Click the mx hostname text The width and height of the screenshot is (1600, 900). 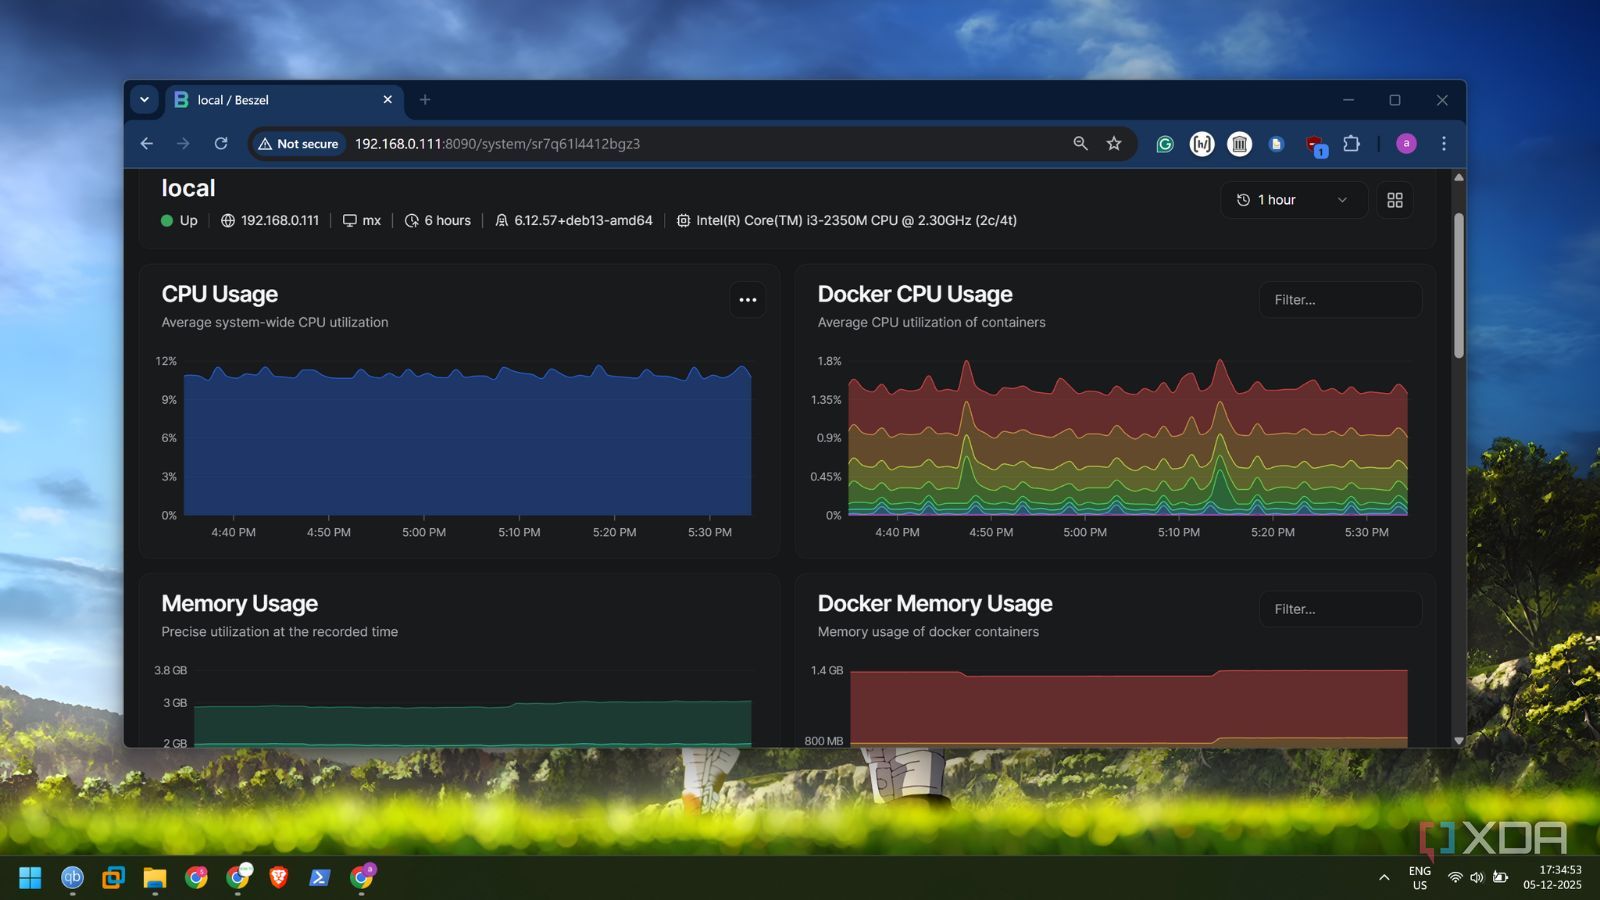coord(371,220)
